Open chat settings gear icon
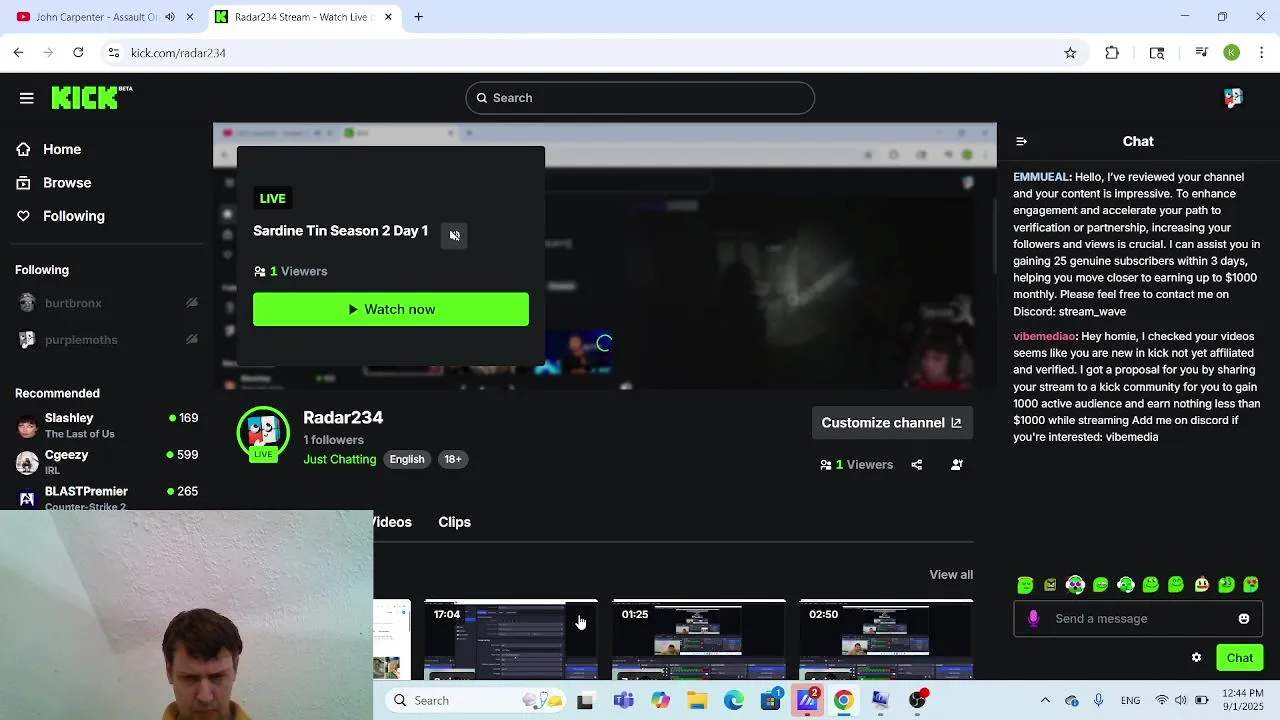Screen dimensions: 1280x720 tap(1196, 657)
